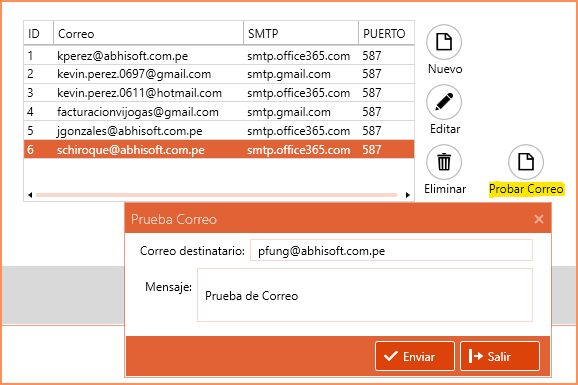
Task: Click SMTP cell smtp.gmail.com in row 4
Action: [x=289, y=112]
